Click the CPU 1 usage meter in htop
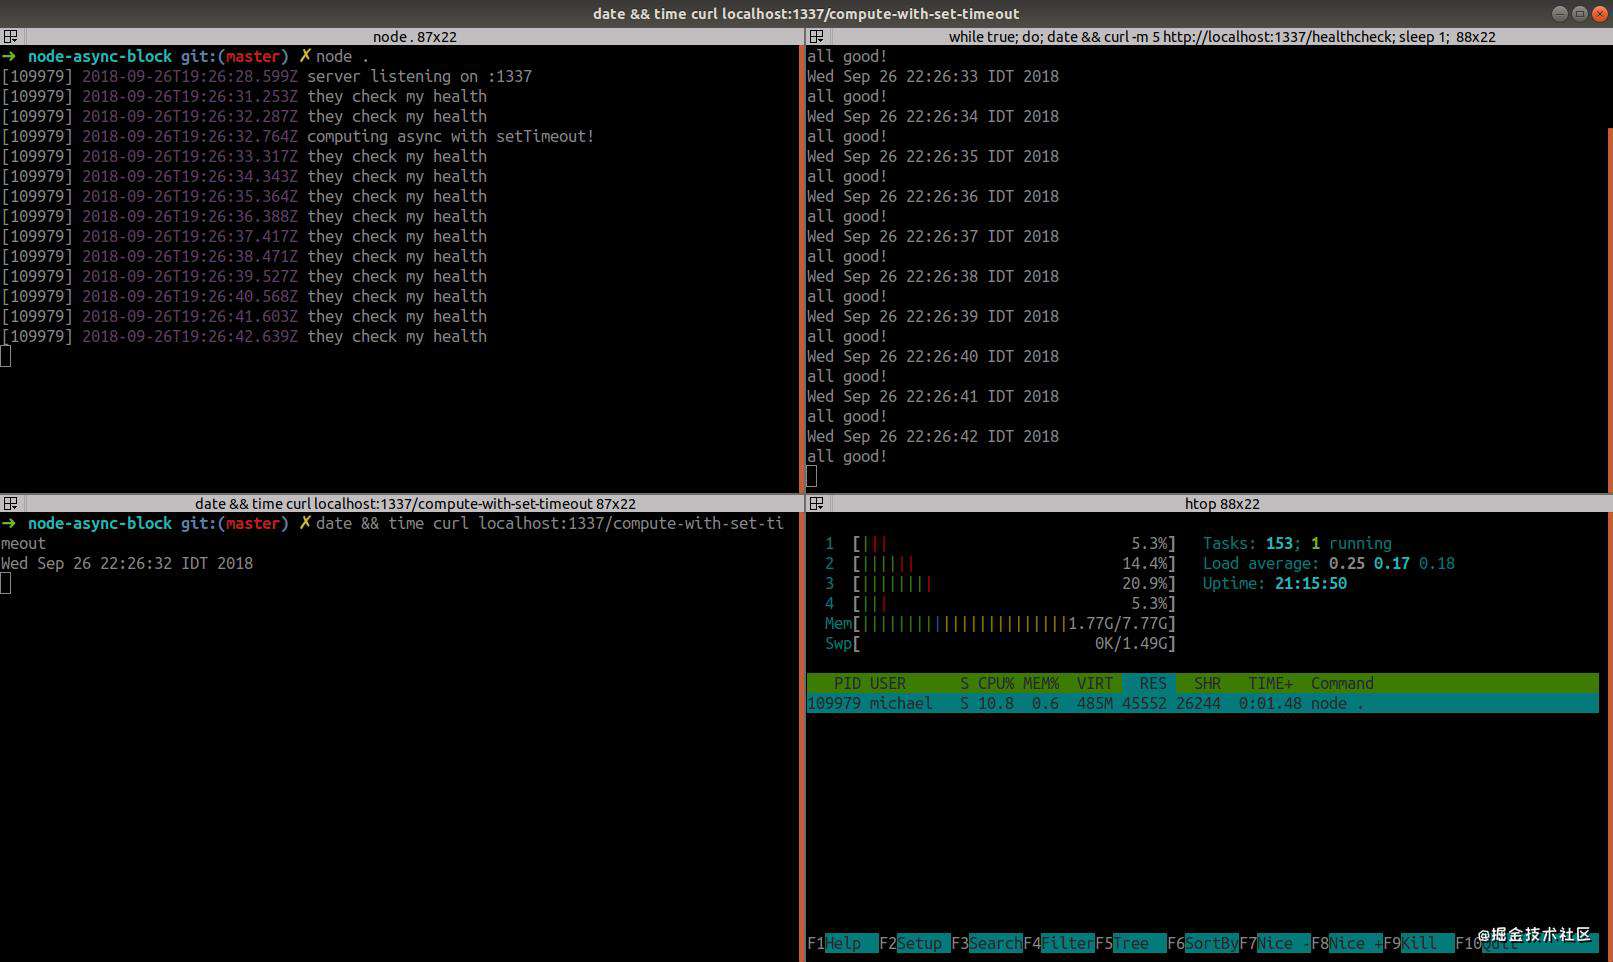The height and width of the screenshot is (962, 1613). point(1000,543)
